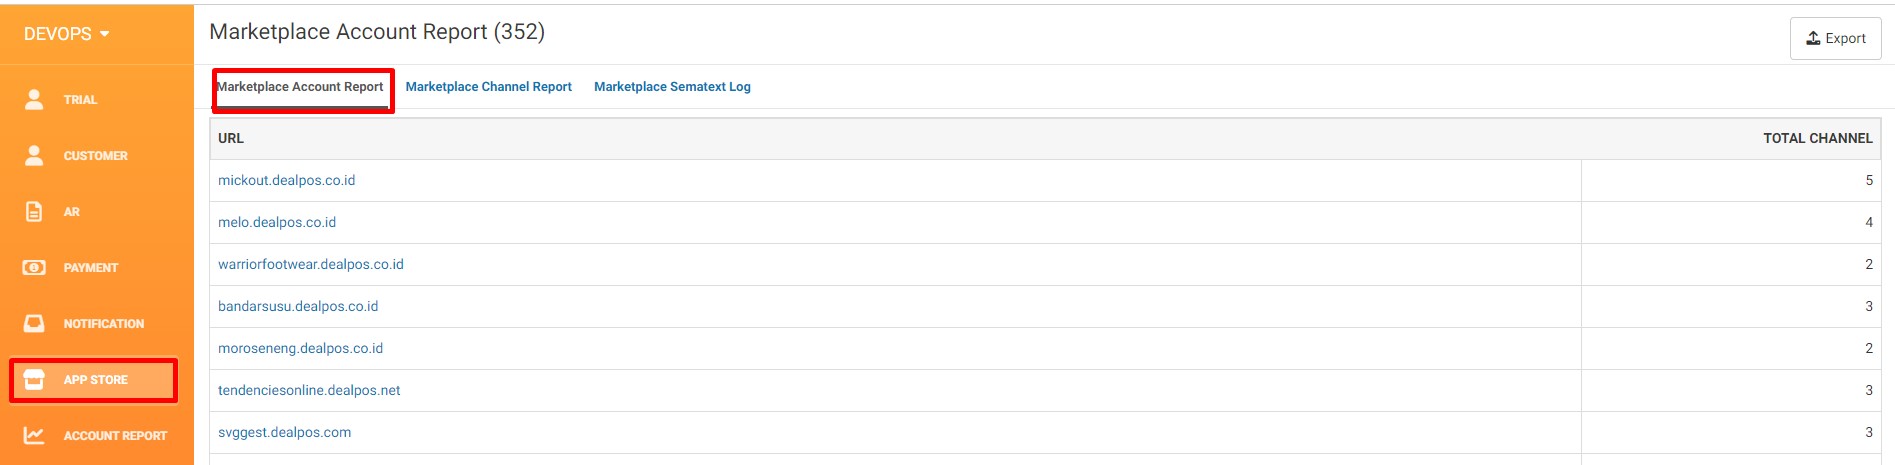The height and width of the screenshot is (465, 1895).
Task: Open the AR document icon
Action: click(34, 211)
